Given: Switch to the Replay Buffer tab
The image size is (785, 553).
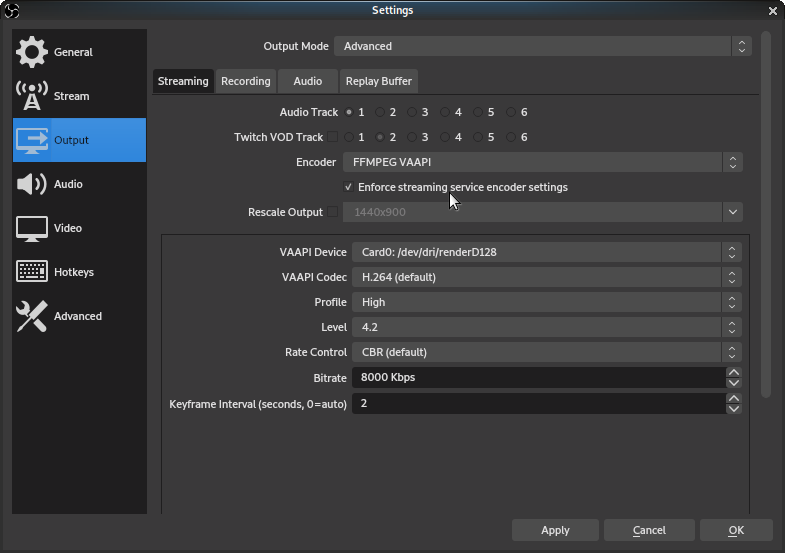Looking at the screenshot, I should coord(379,81).
